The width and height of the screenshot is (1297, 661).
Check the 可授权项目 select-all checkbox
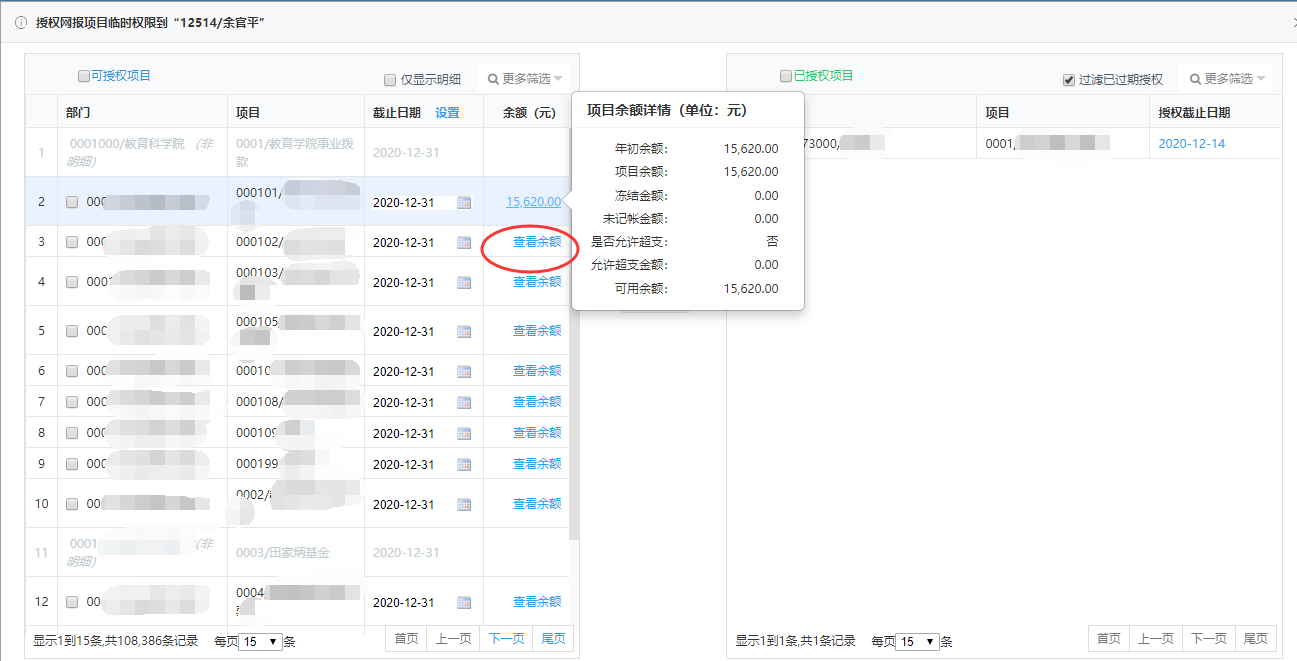coord(84,76)
